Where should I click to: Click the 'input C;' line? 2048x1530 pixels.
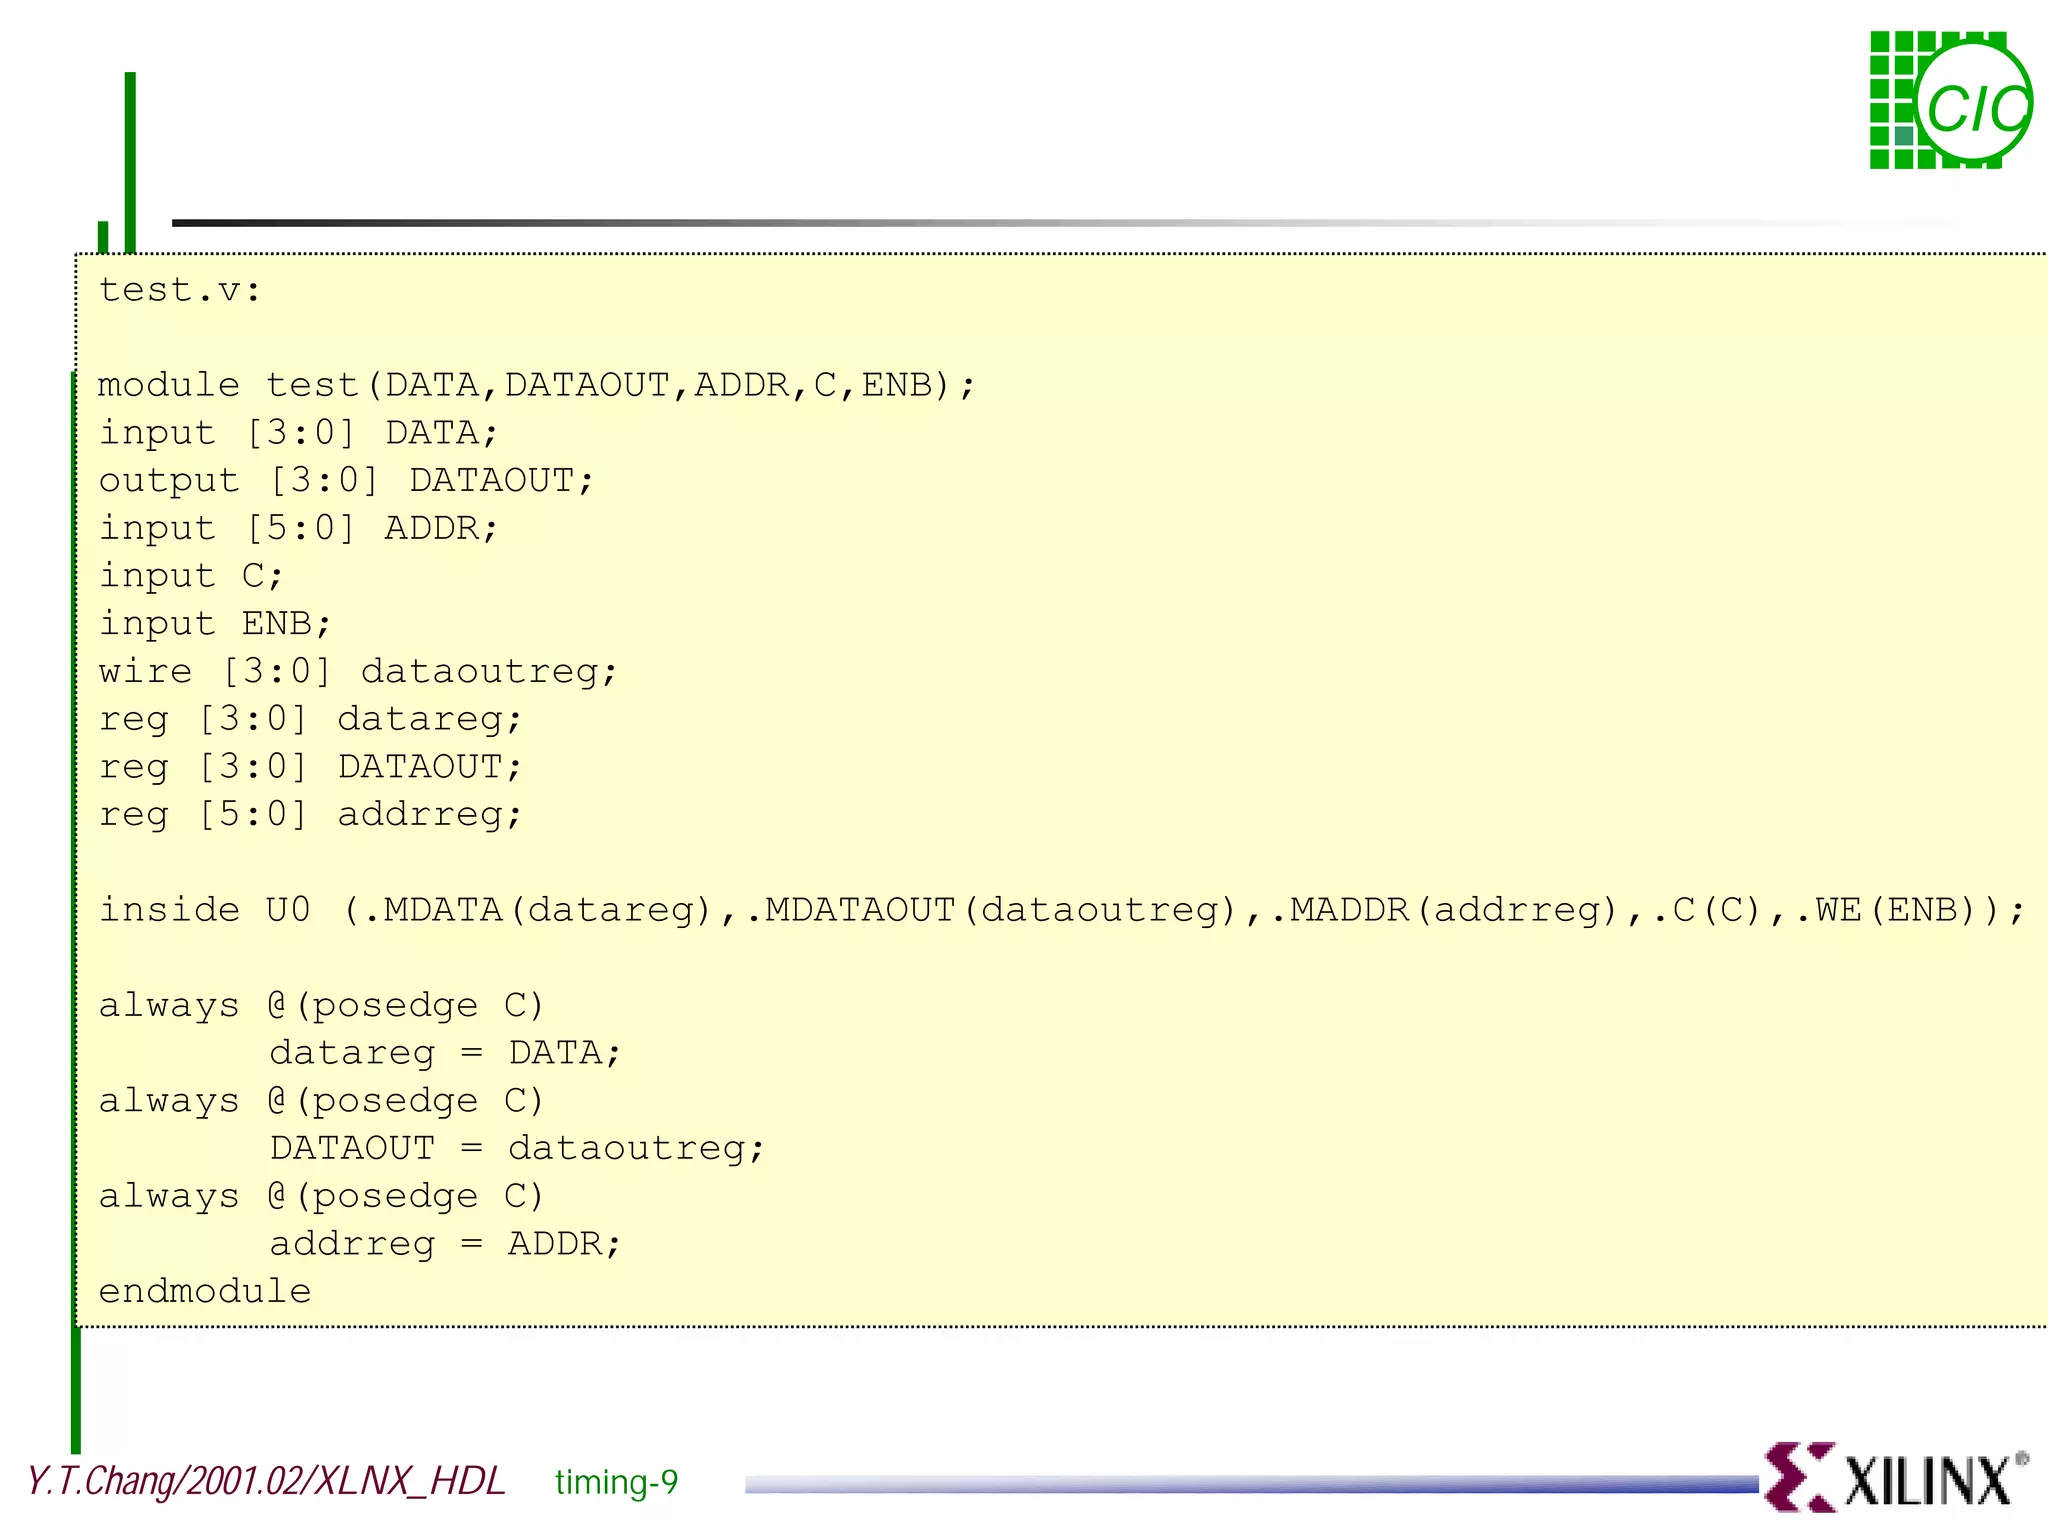pos(191,576)
